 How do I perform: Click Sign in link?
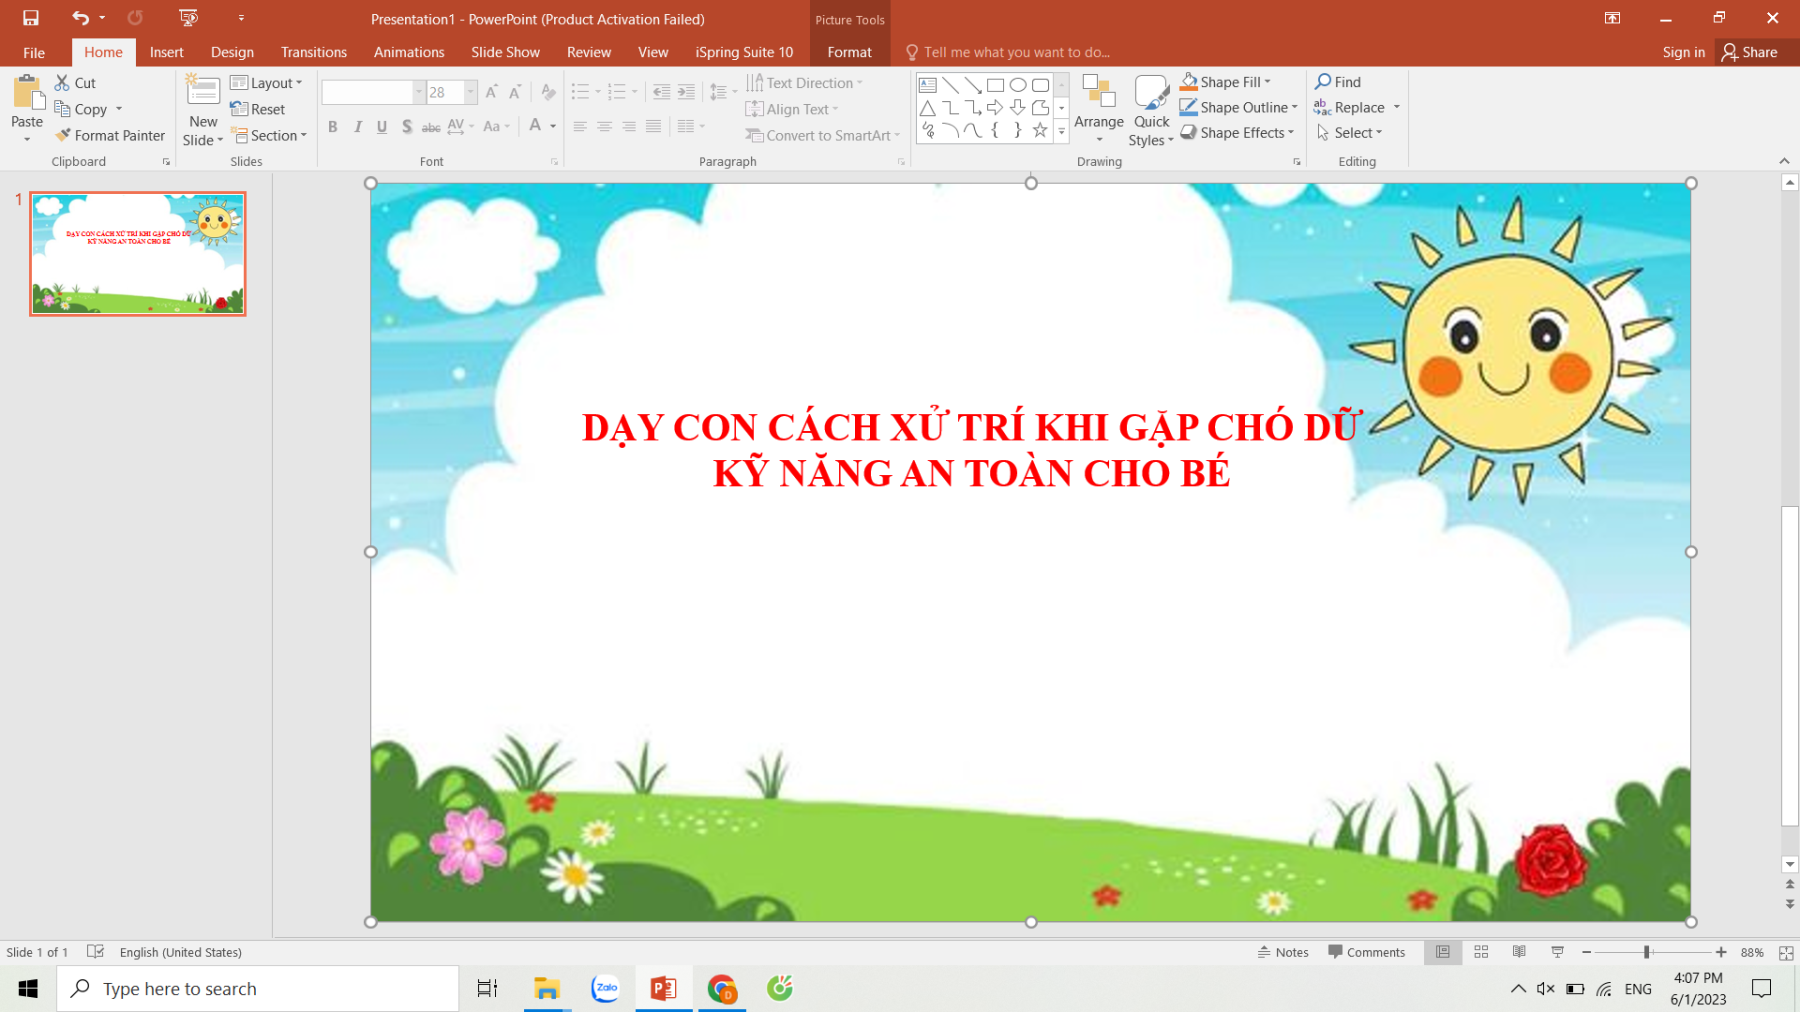[x=1683, y=52]
